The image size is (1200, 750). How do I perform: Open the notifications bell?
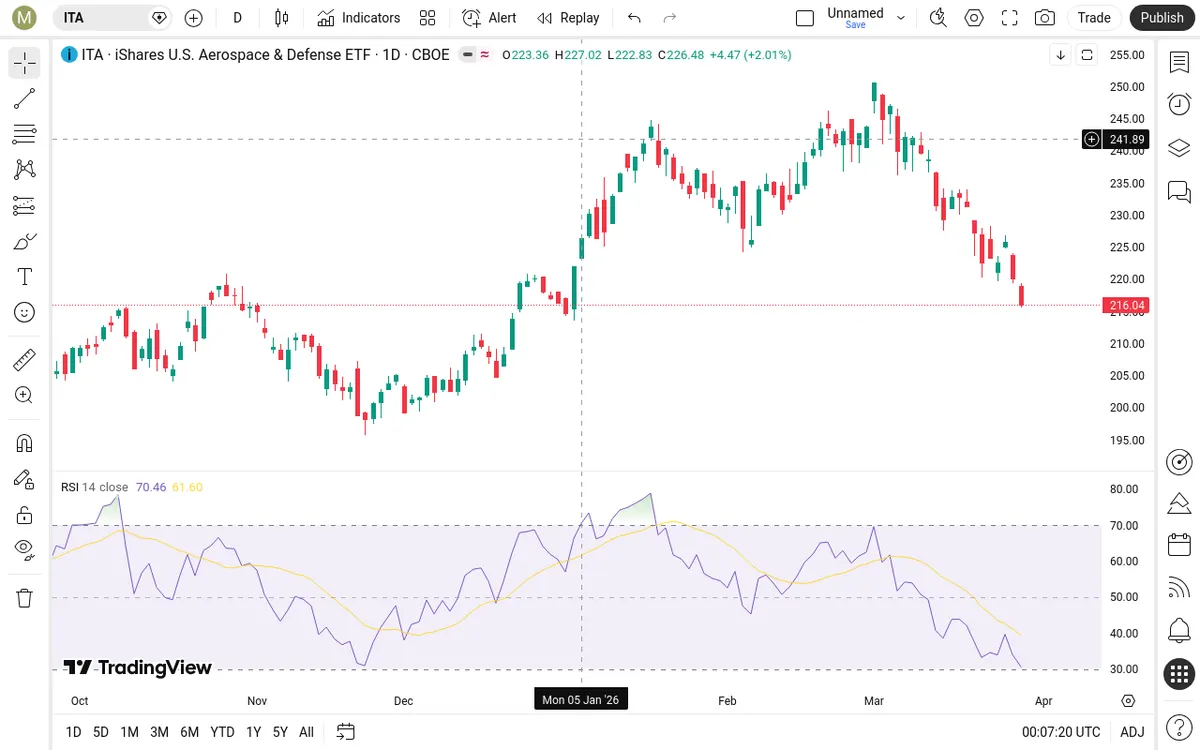click(1179, 631)
